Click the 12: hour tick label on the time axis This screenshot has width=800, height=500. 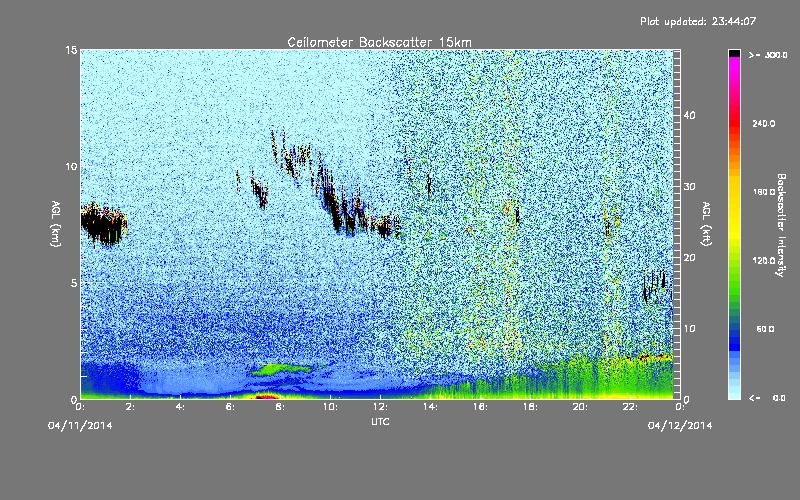tap(380, 407)
